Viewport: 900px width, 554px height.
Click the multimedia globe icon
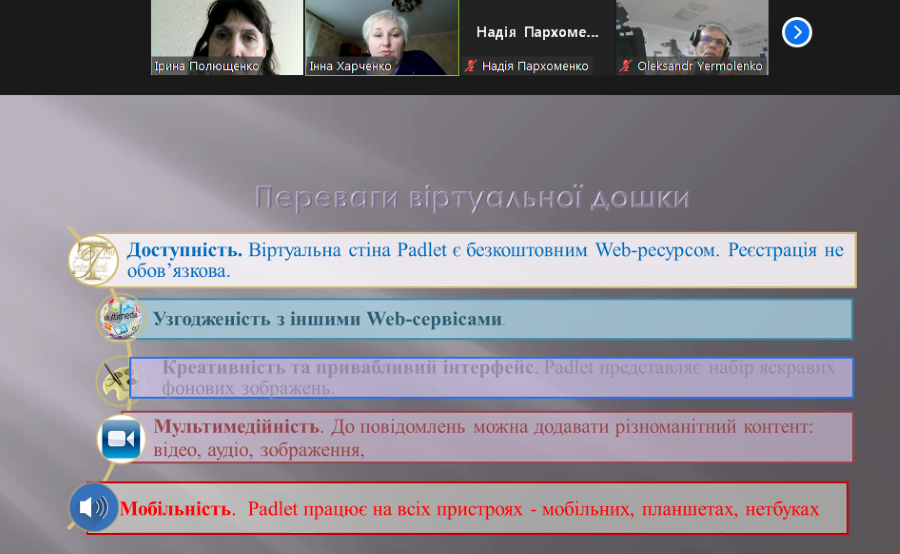pyautogui.click(x=120, y=317)
